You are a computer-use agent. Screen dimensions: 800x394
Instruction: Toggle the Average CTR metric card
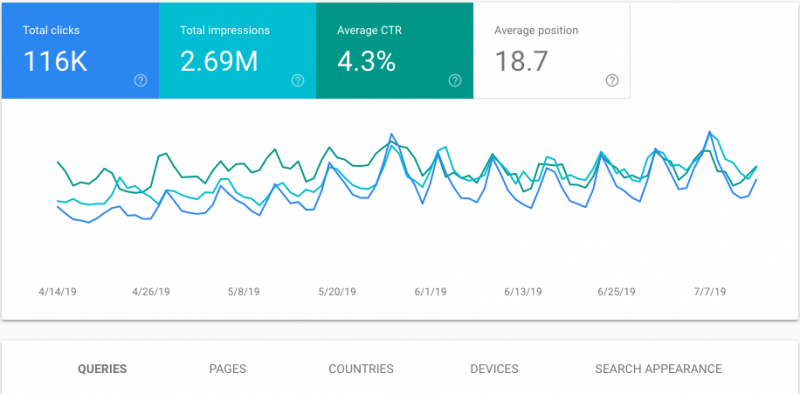(x=395, y=51)
